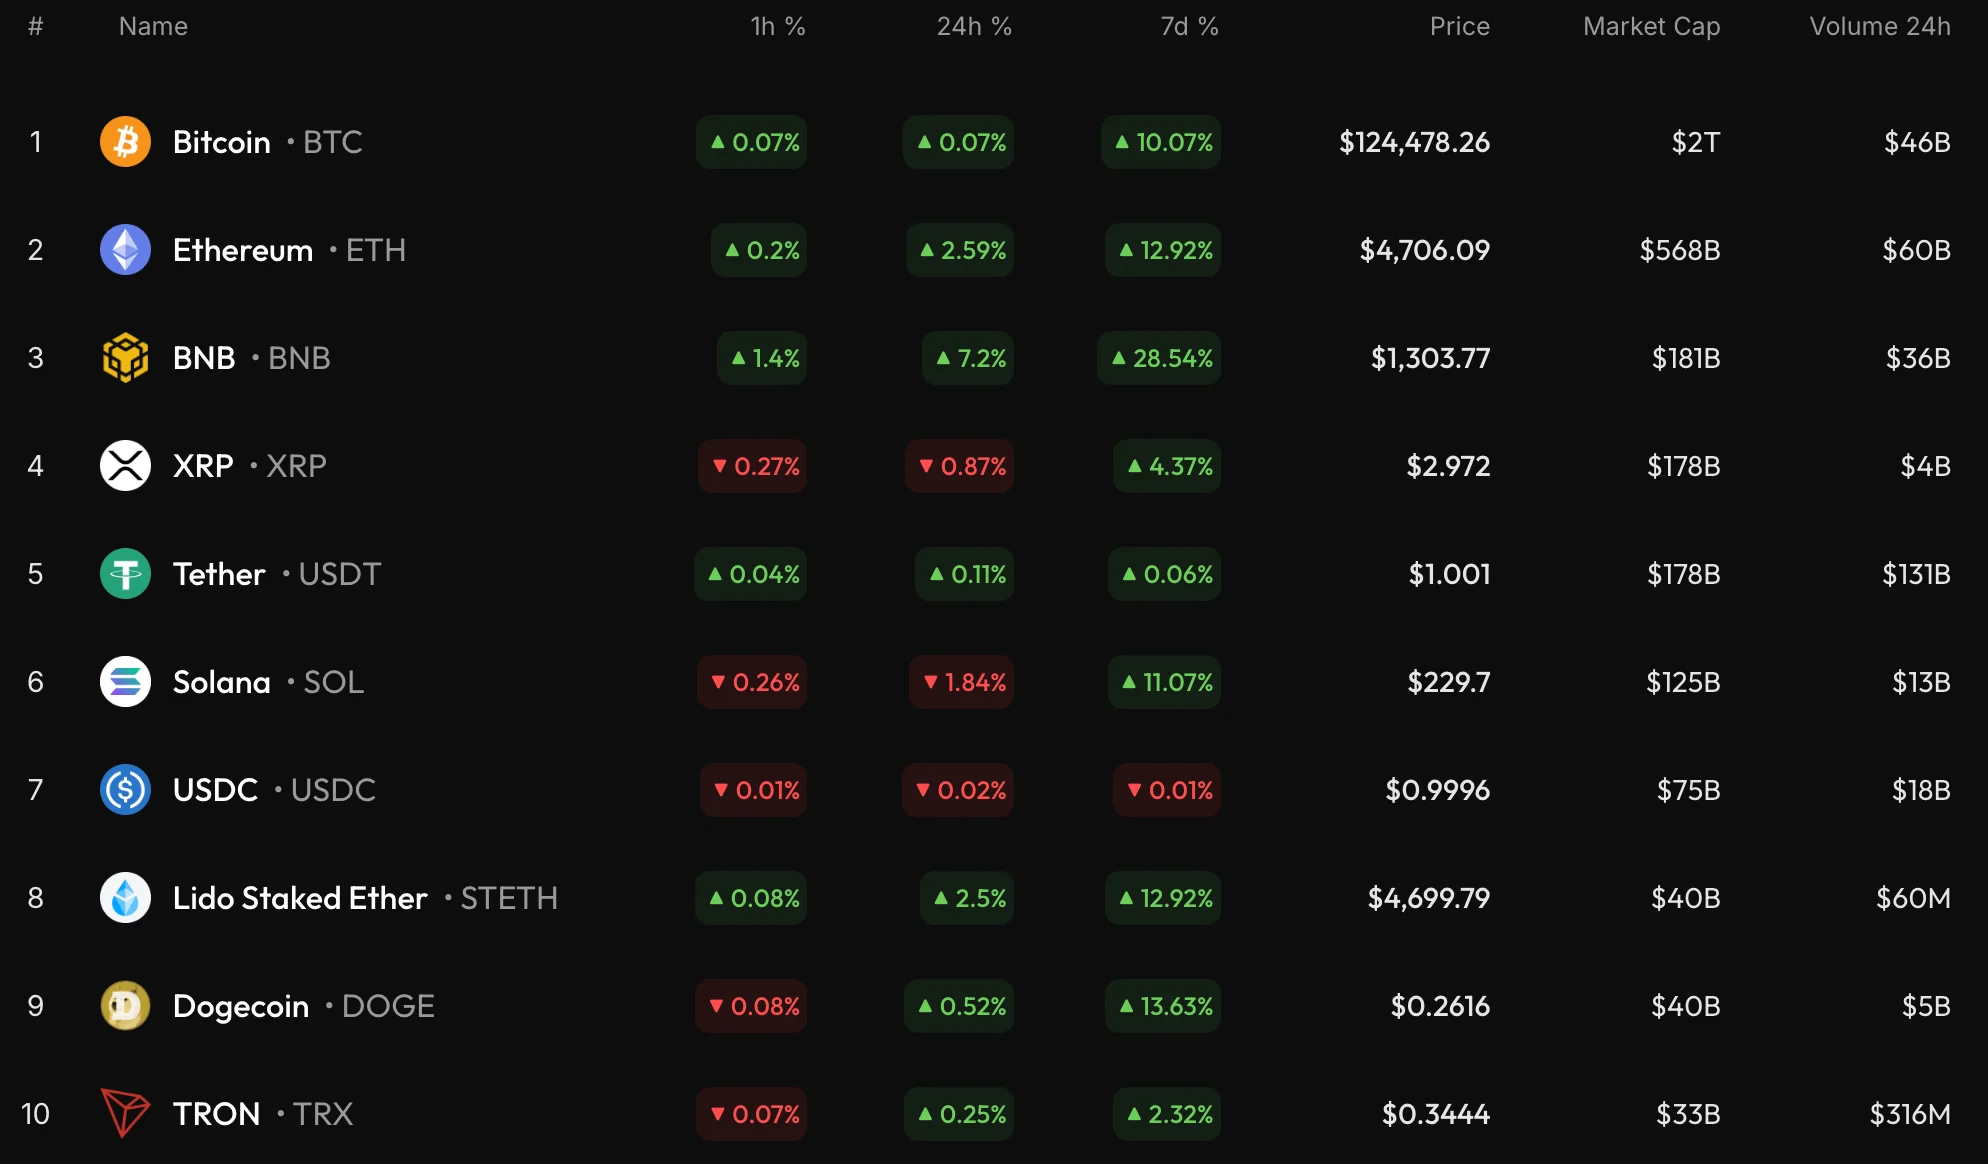Click the XRP logo icon
Viewport: 1988px width, 1164px height.
[125, 466]
